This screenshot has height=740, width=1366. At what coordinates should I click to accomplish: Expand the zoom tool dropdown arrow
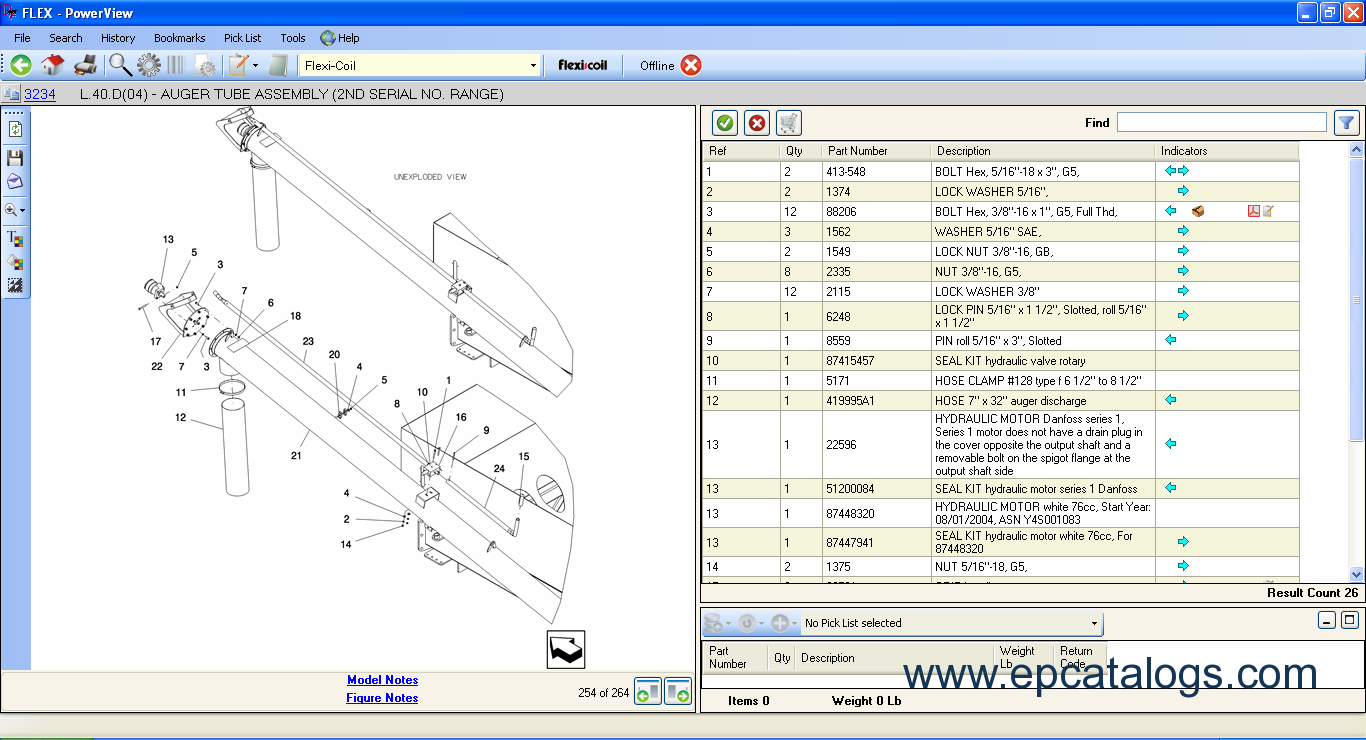click(x=23, y=211)
